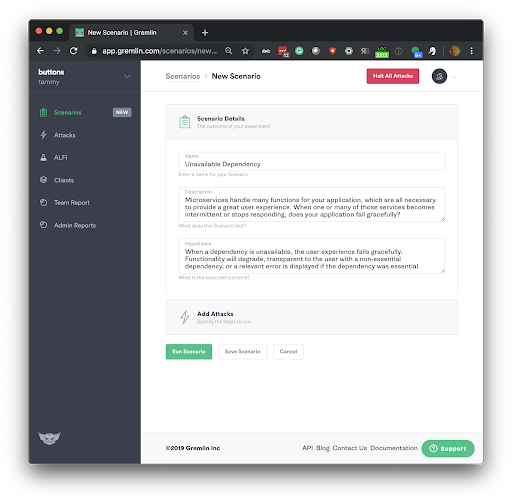Screen dimensions: 512x502
Task: Click the Scenario Details clipboard icon
Action: click(x=185, y=122)
